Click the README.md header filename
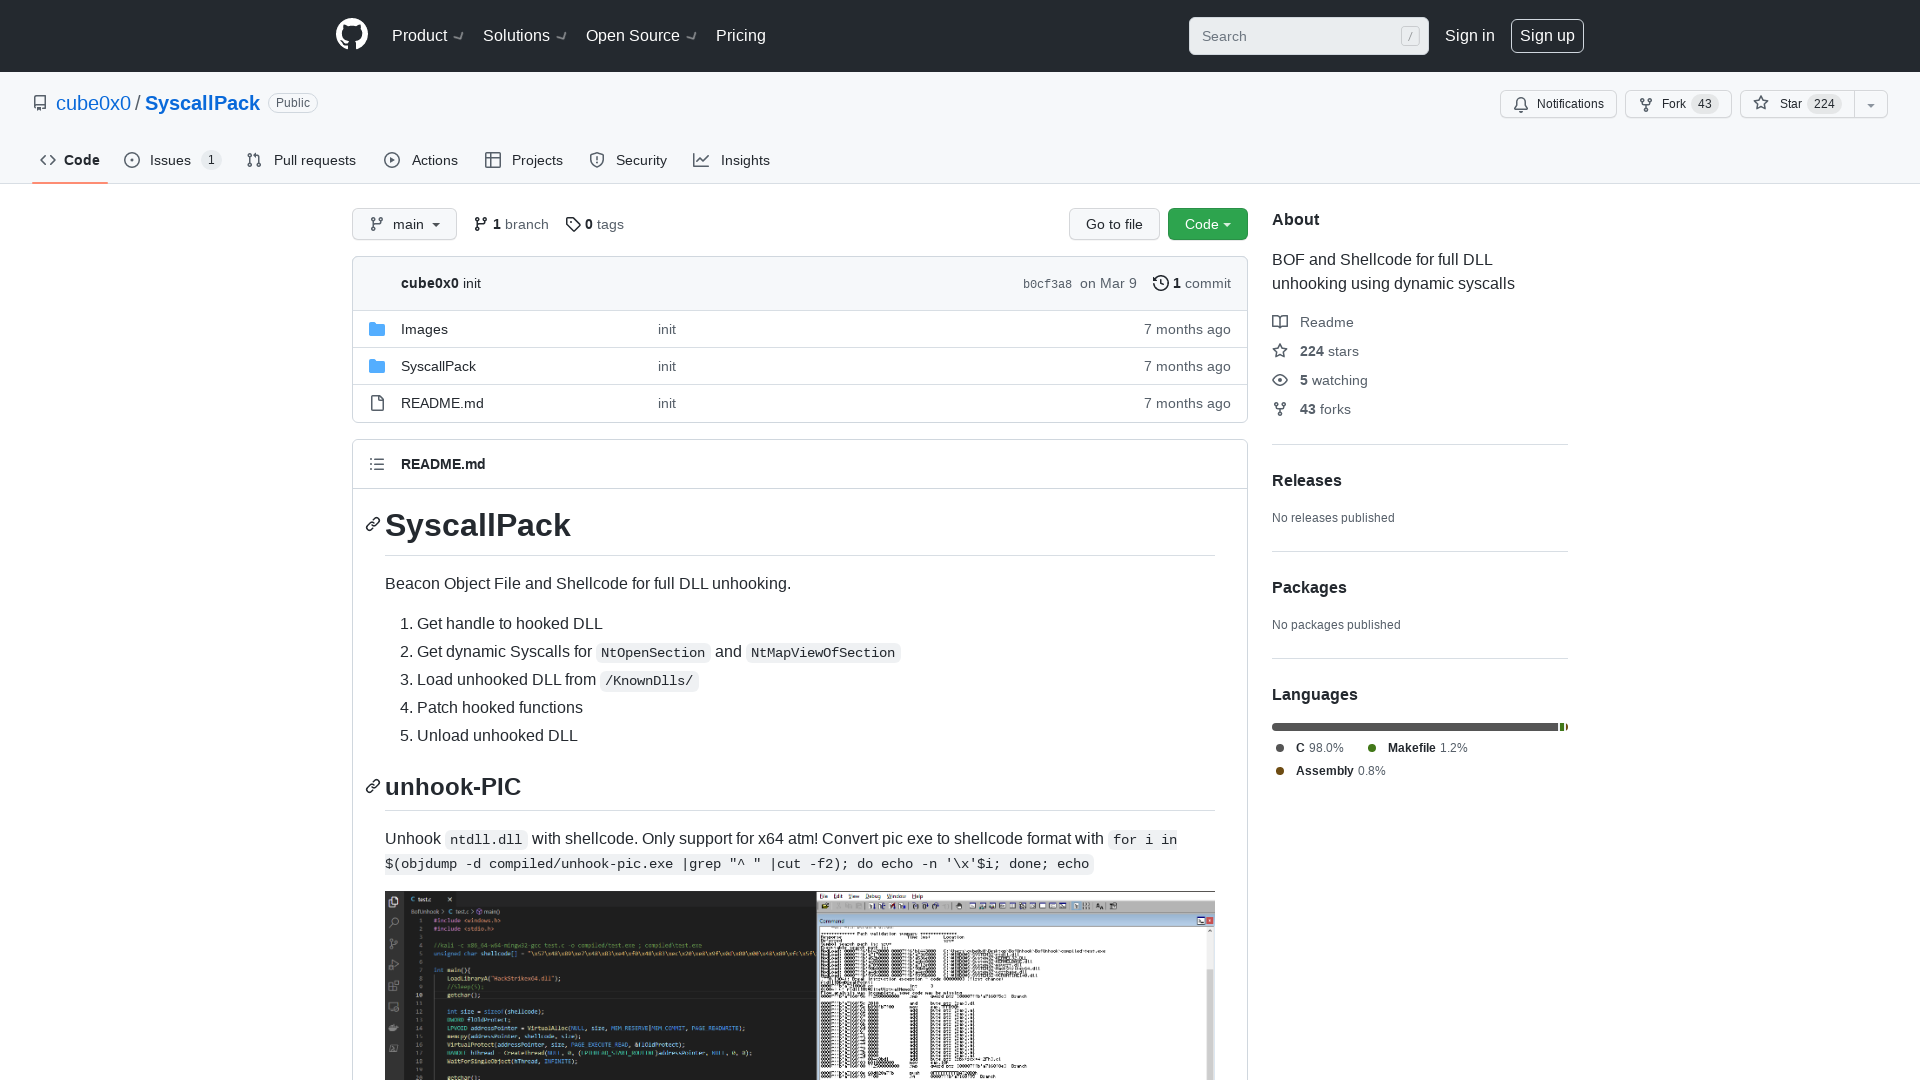 point(443,464)
